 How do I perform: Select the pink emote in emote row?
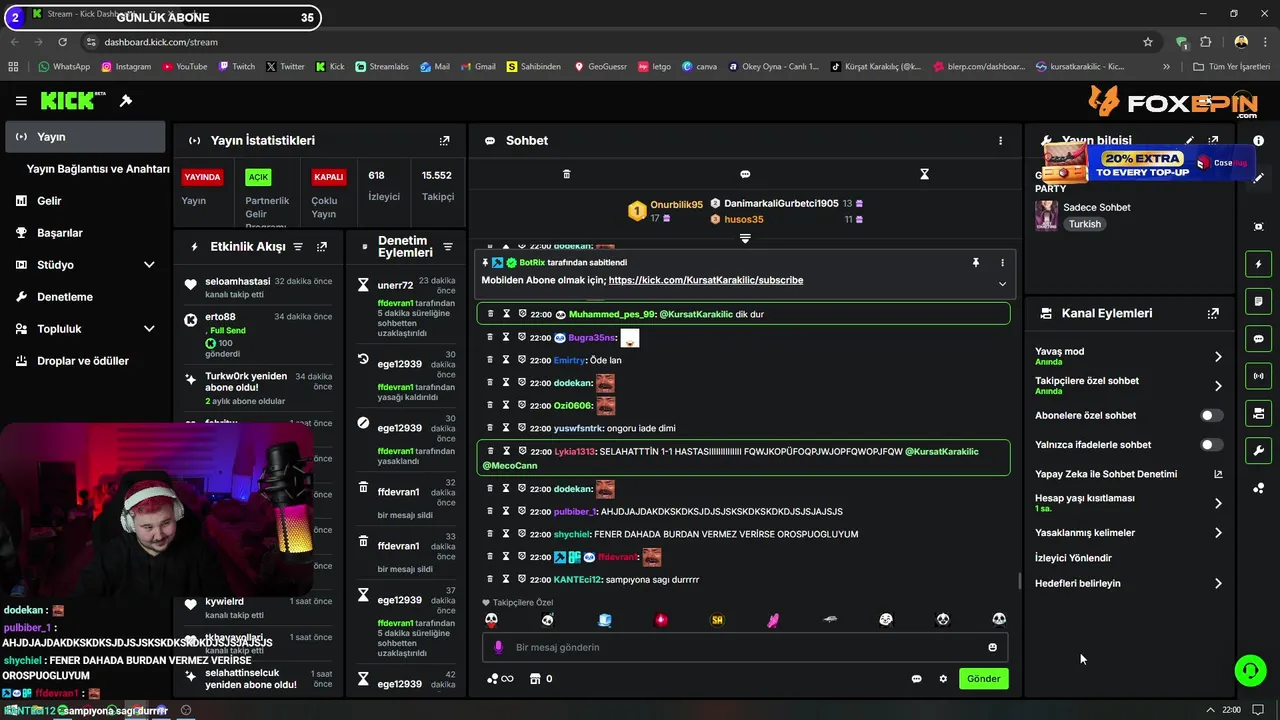[773, 620]
